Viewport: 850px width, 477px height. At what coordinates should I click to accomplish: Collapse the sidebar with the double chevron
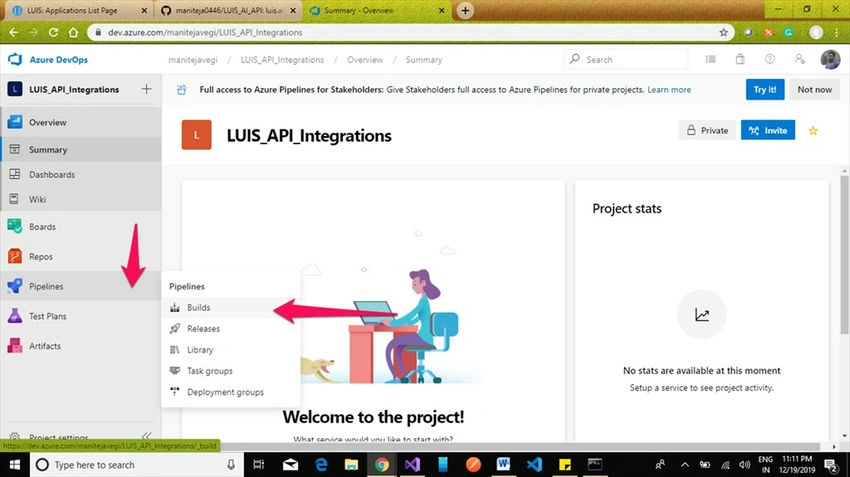click(146, 436)
